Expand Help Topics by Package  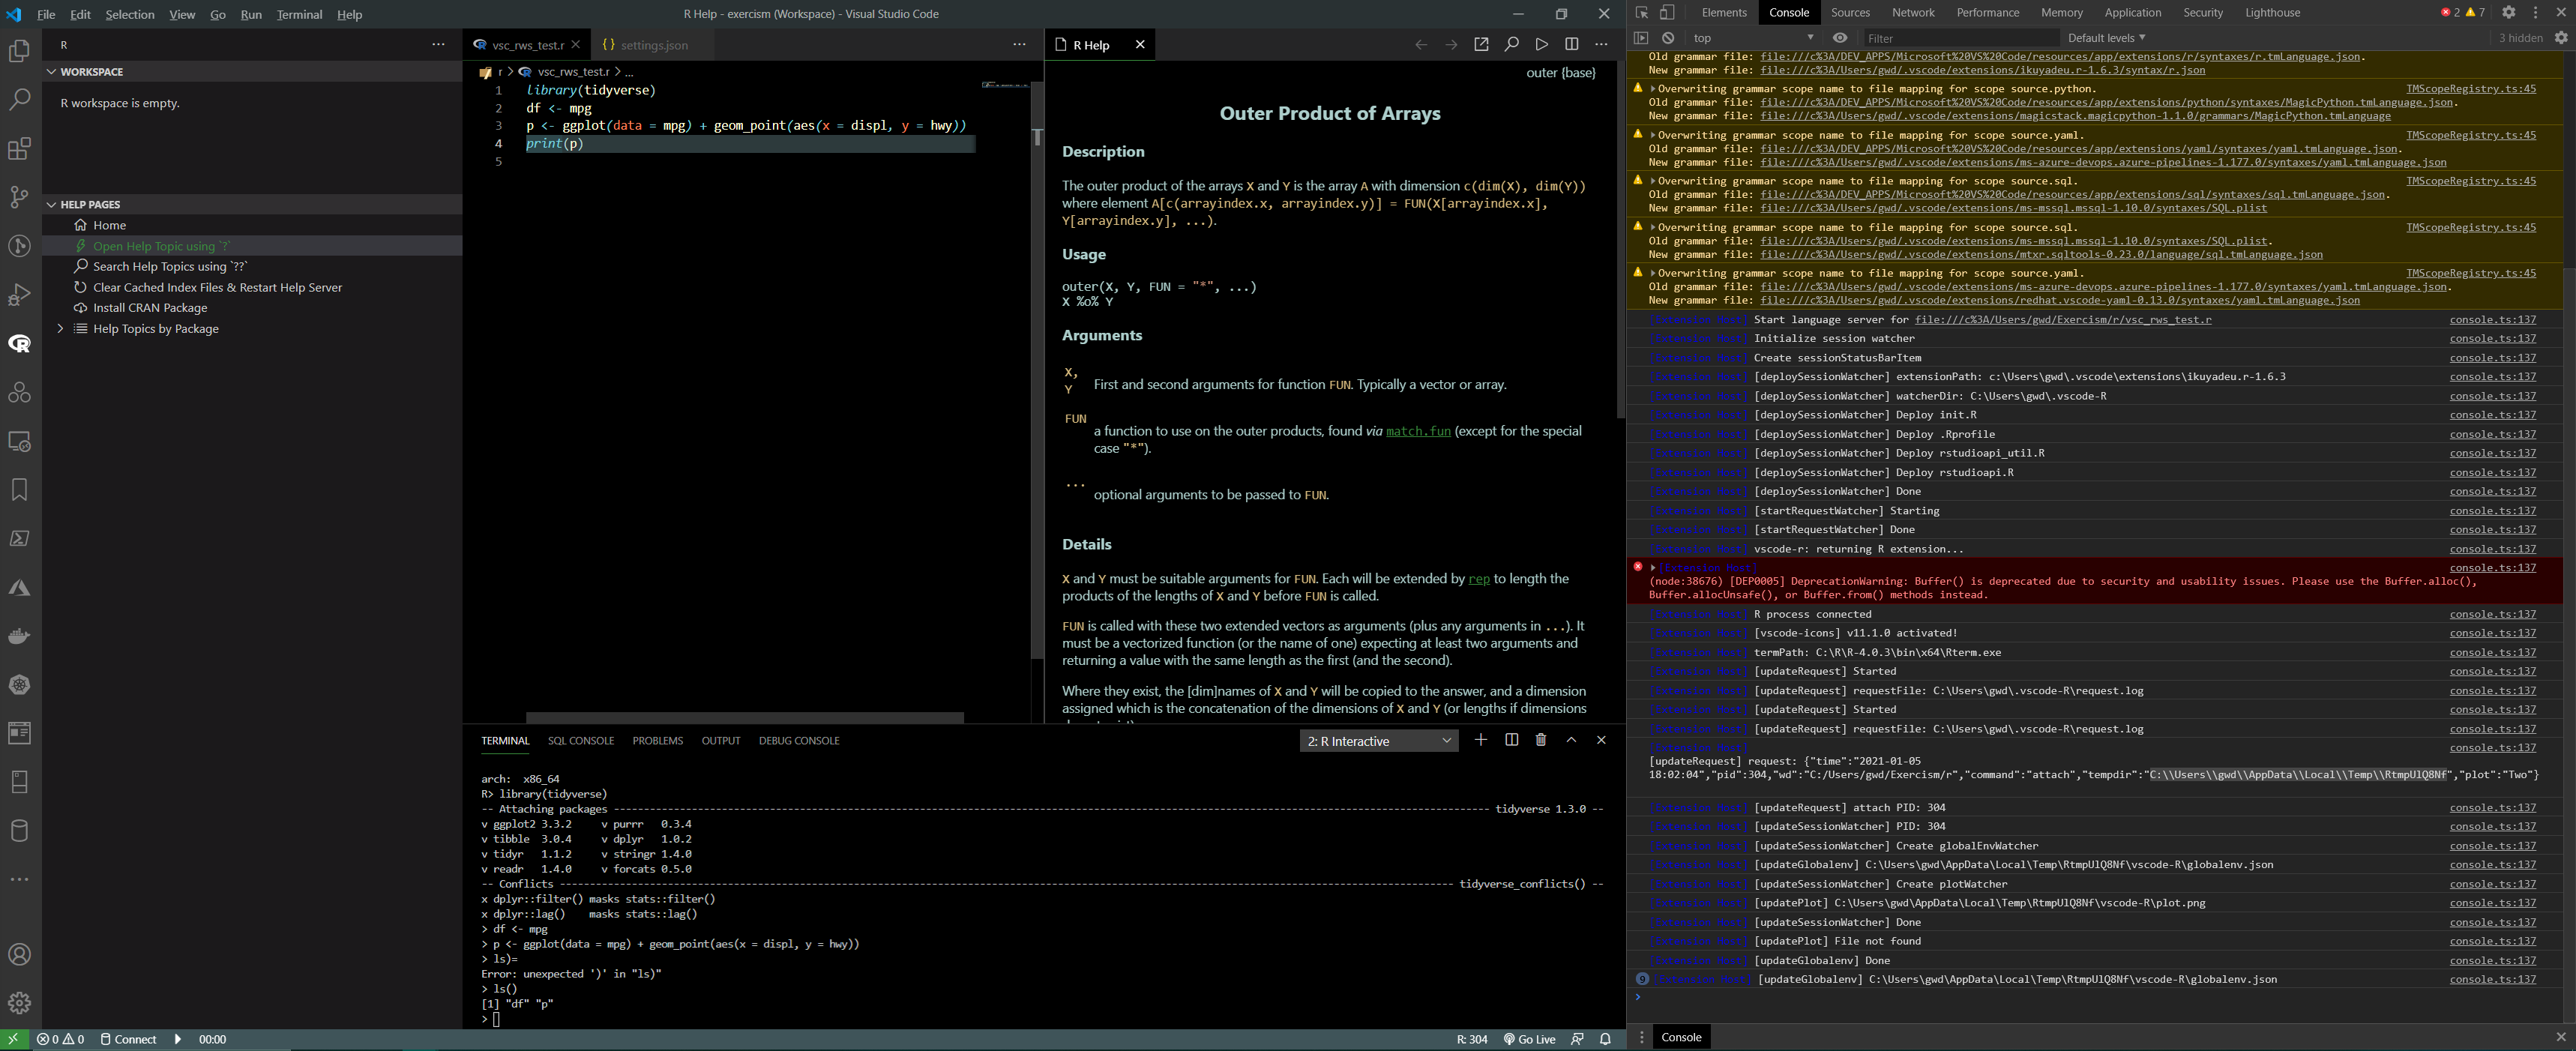[x=60, y=329]
